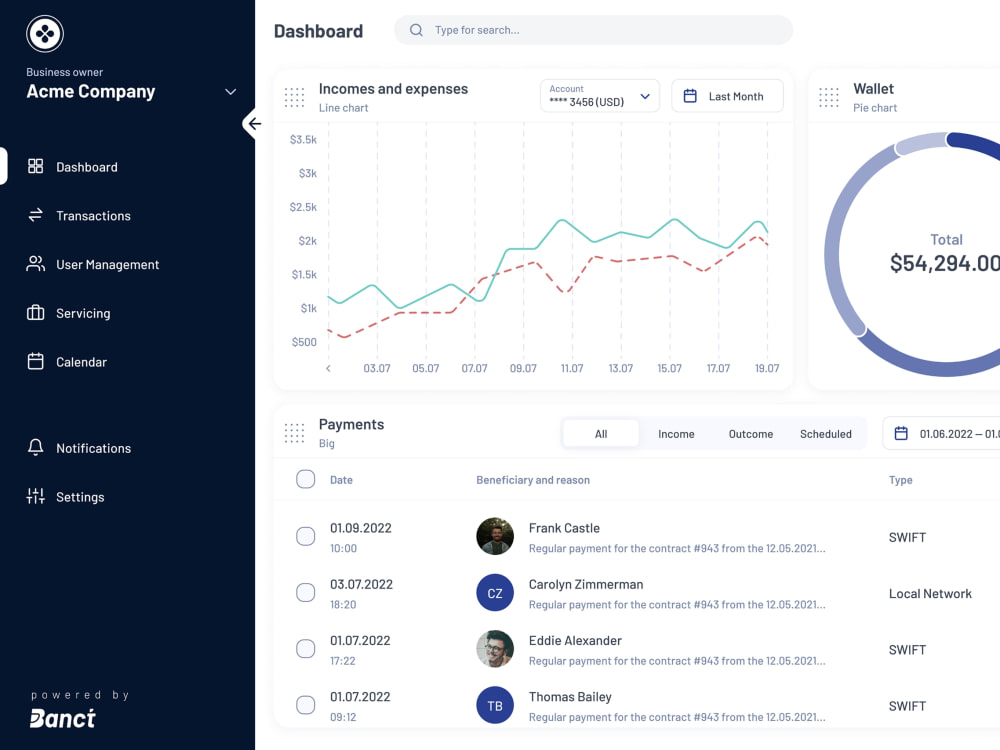Open the 01.06.2022 date range picker

coord(941,434)
